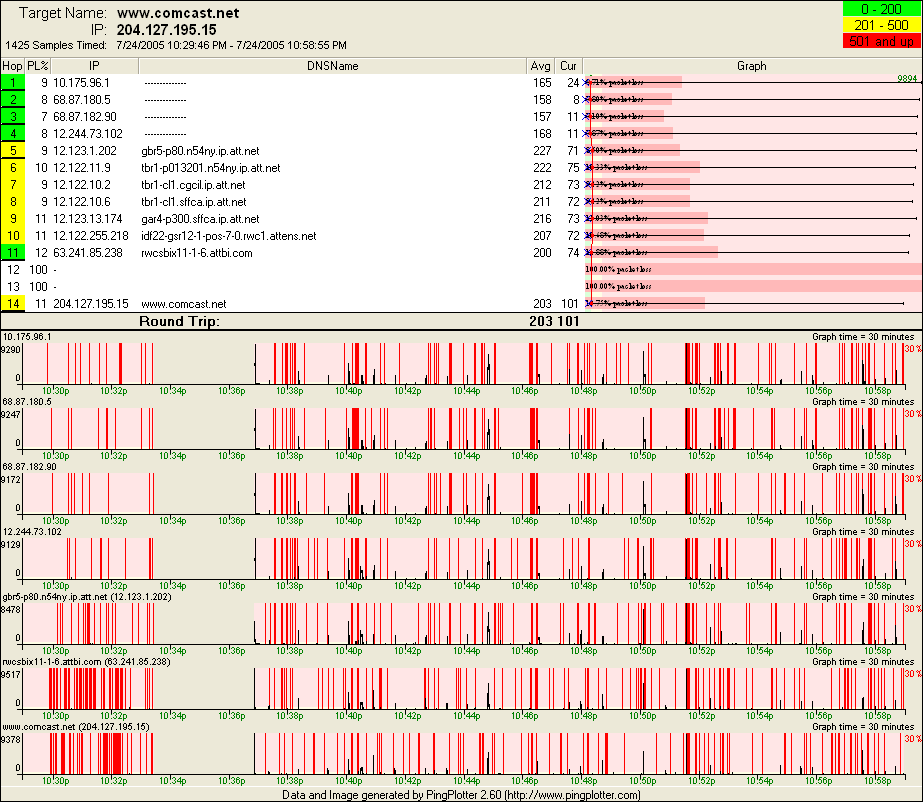The width and height of the screenshot is (923, 802).
Task: Select hop 12 number cell
Action: tap(13, 270)
